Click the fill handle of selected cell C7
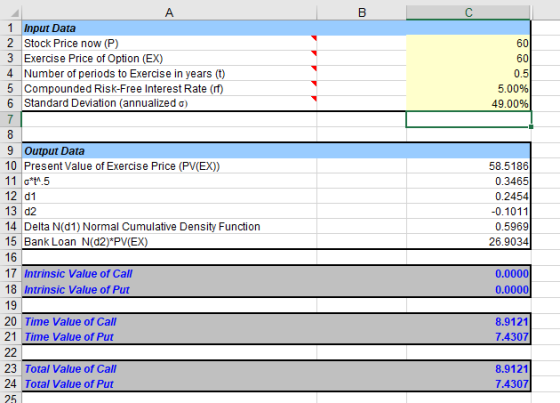 point(531,127)
